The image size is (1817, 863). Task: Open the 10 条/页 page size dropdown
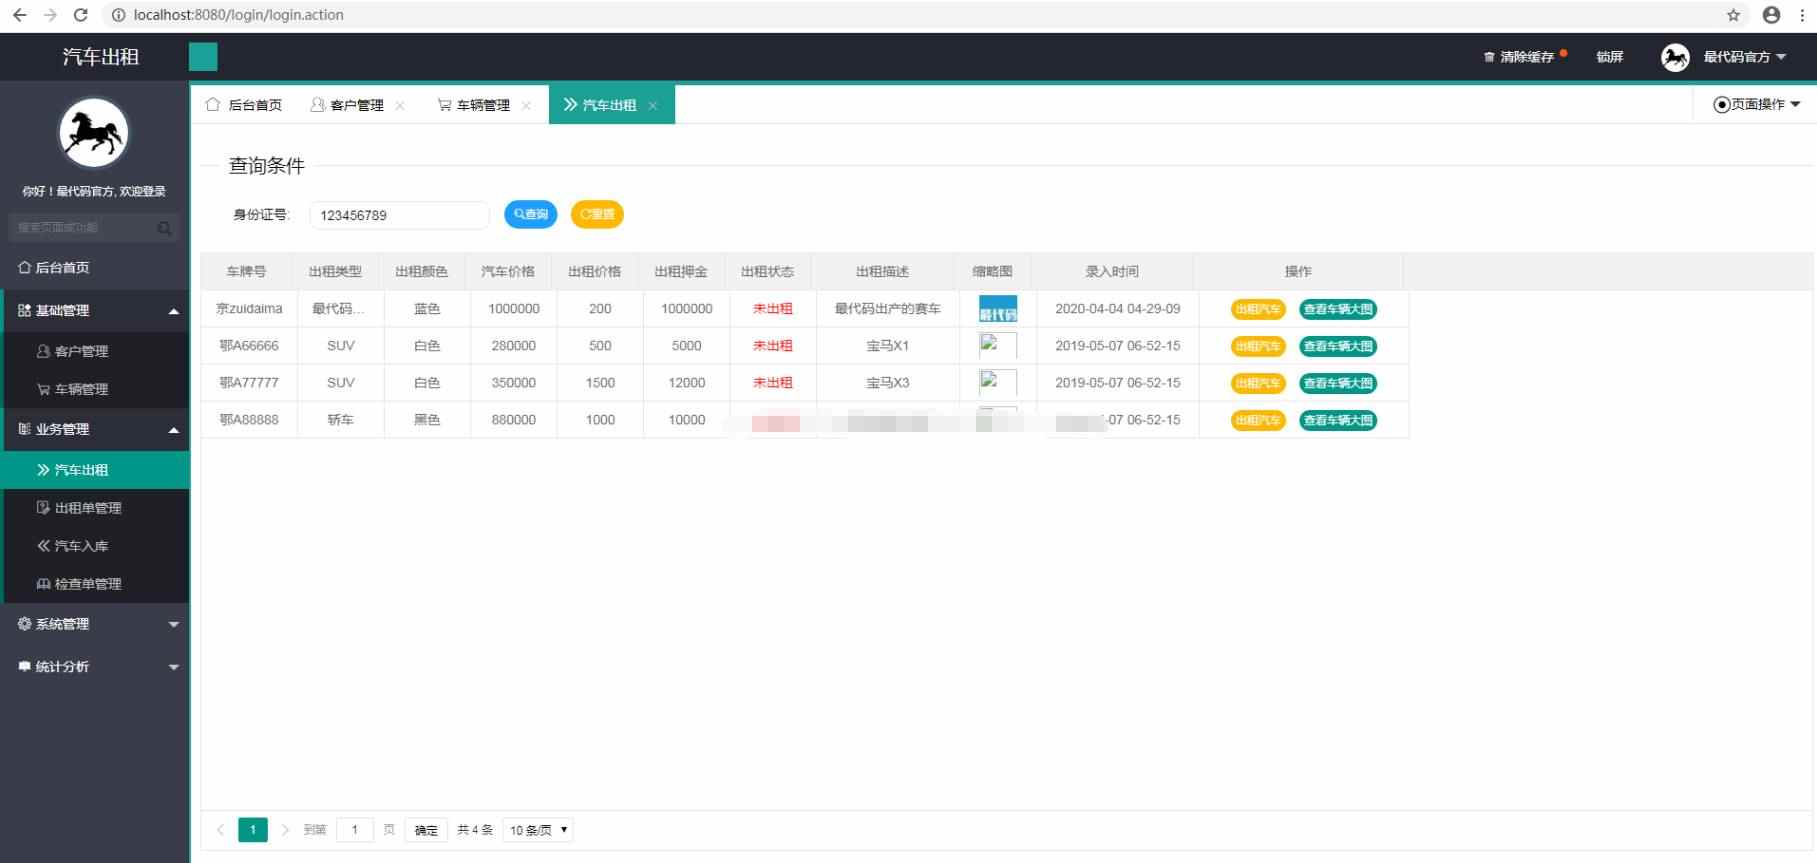(x=538, y=830)
